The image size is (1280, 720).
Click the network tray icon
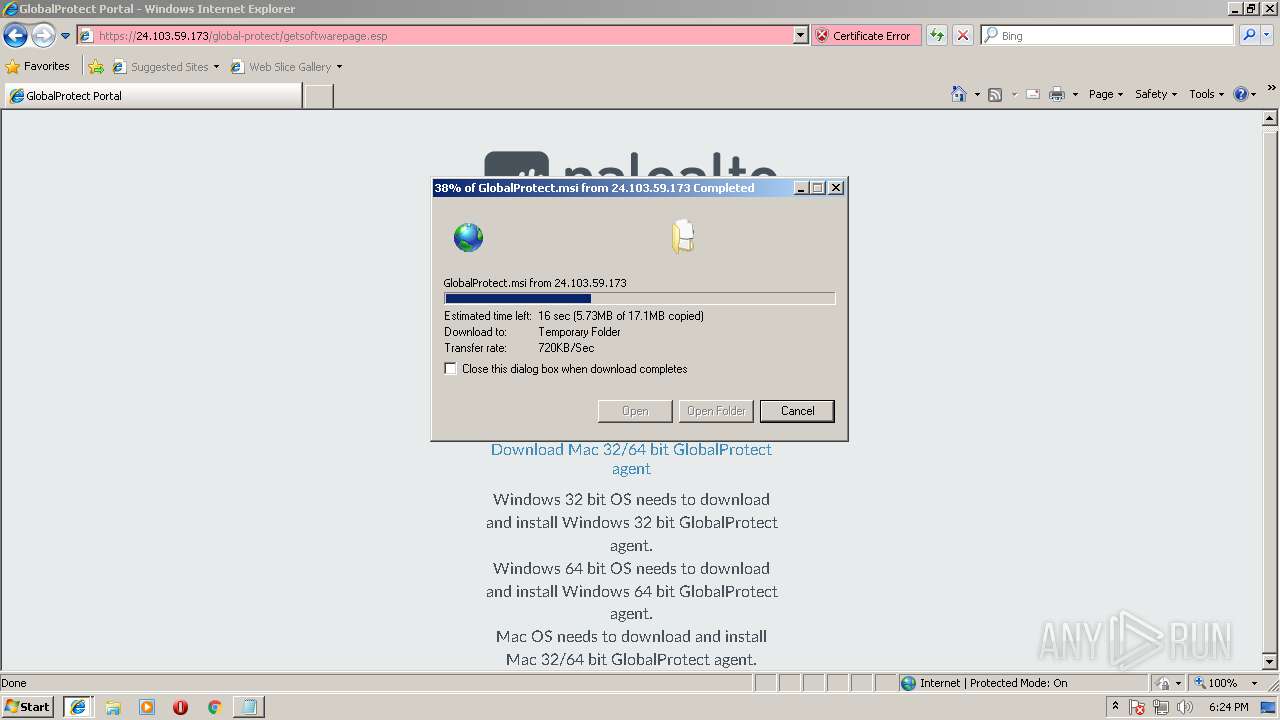[x=1161, y=708]
